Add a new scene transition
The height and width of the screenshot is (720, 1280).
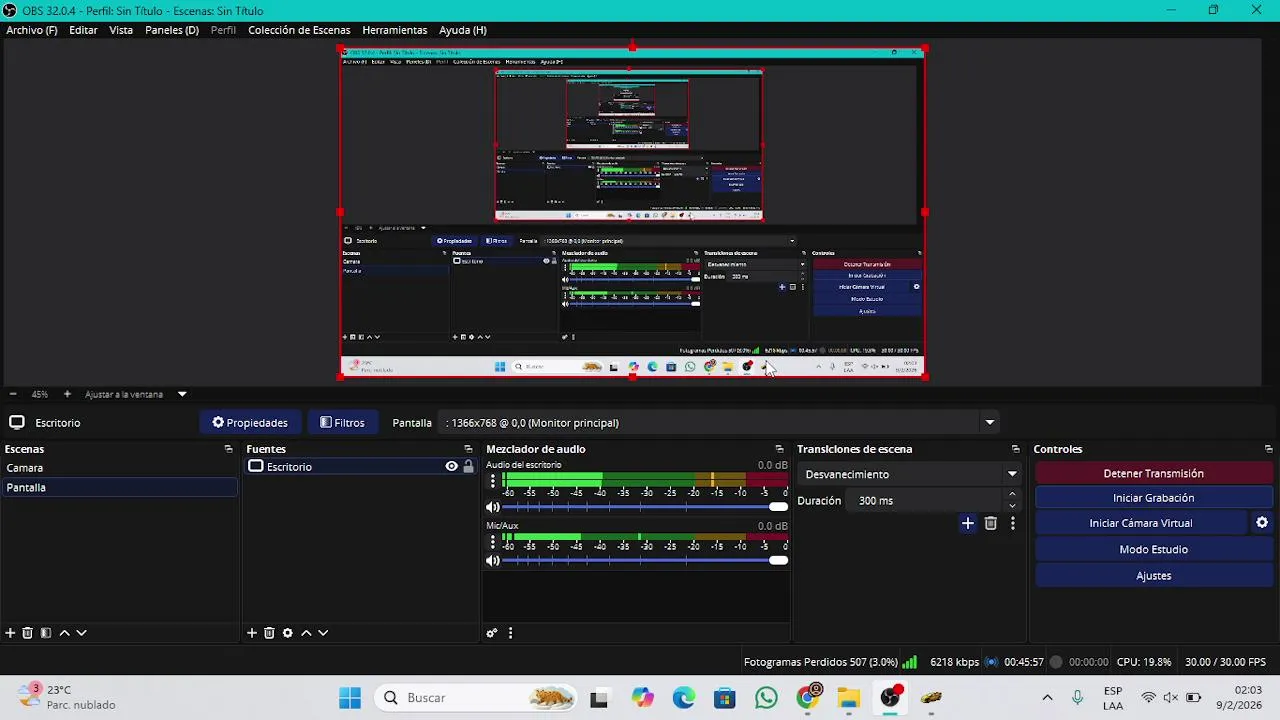tap(967, 523)
